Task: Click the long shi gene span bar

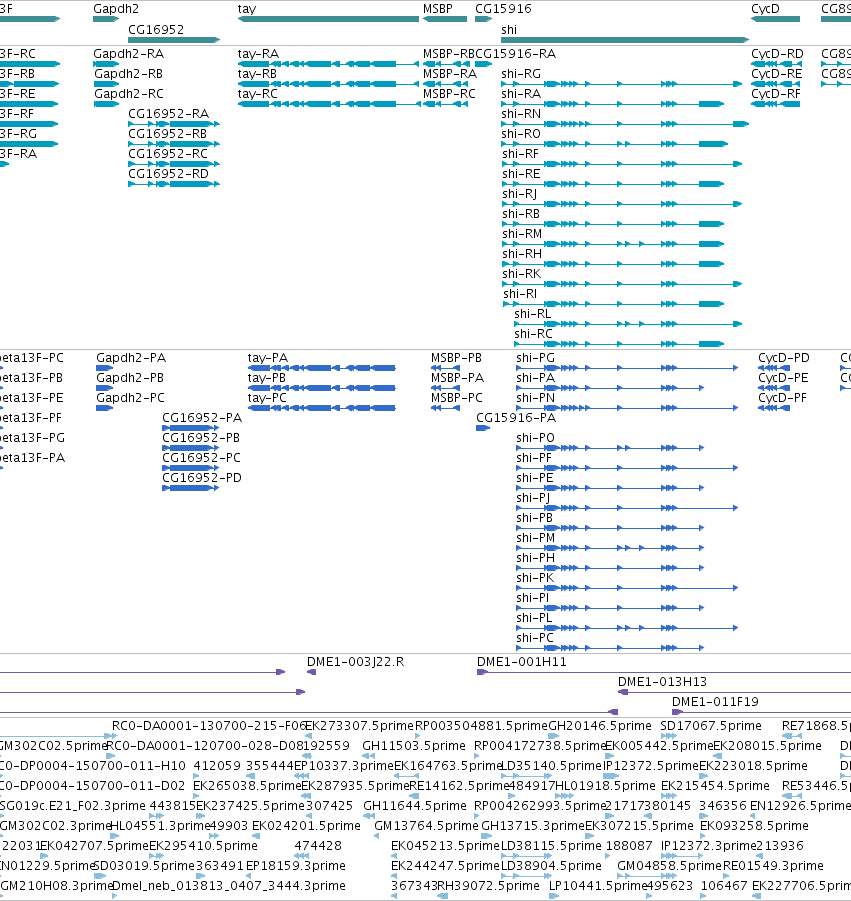Action: tap(625, 40)
